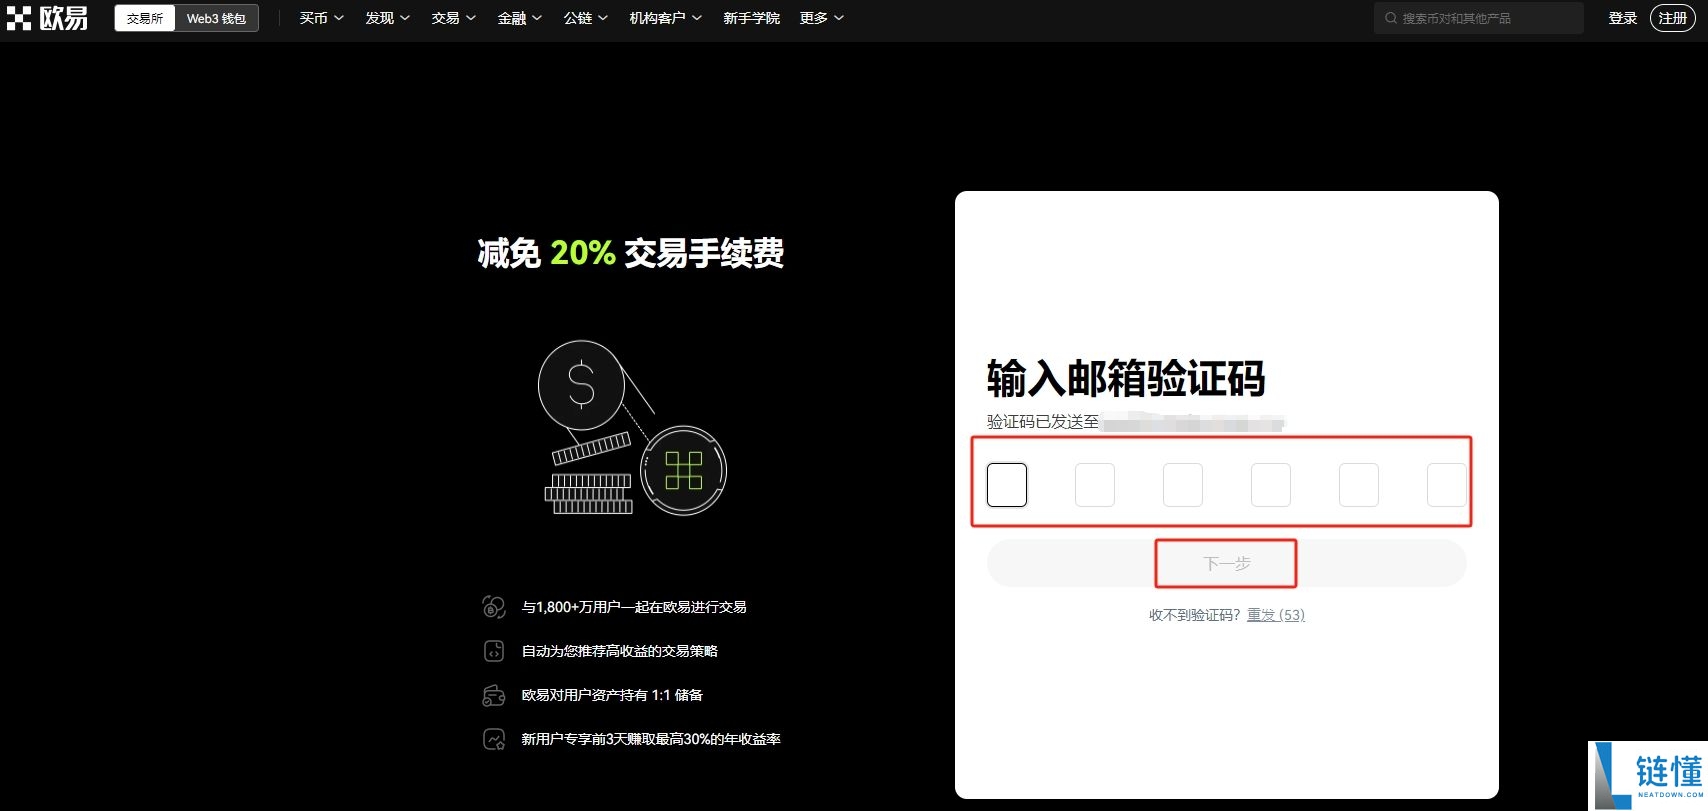Click the OKX 欧易 logo
Viewport: 1708px width, 811px height.
(x=47, y=18)
